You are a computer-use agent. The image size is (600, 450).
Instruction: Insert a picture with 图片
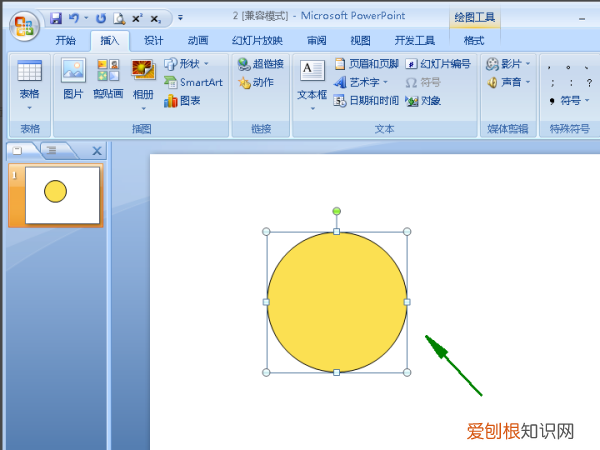[73, 78]
